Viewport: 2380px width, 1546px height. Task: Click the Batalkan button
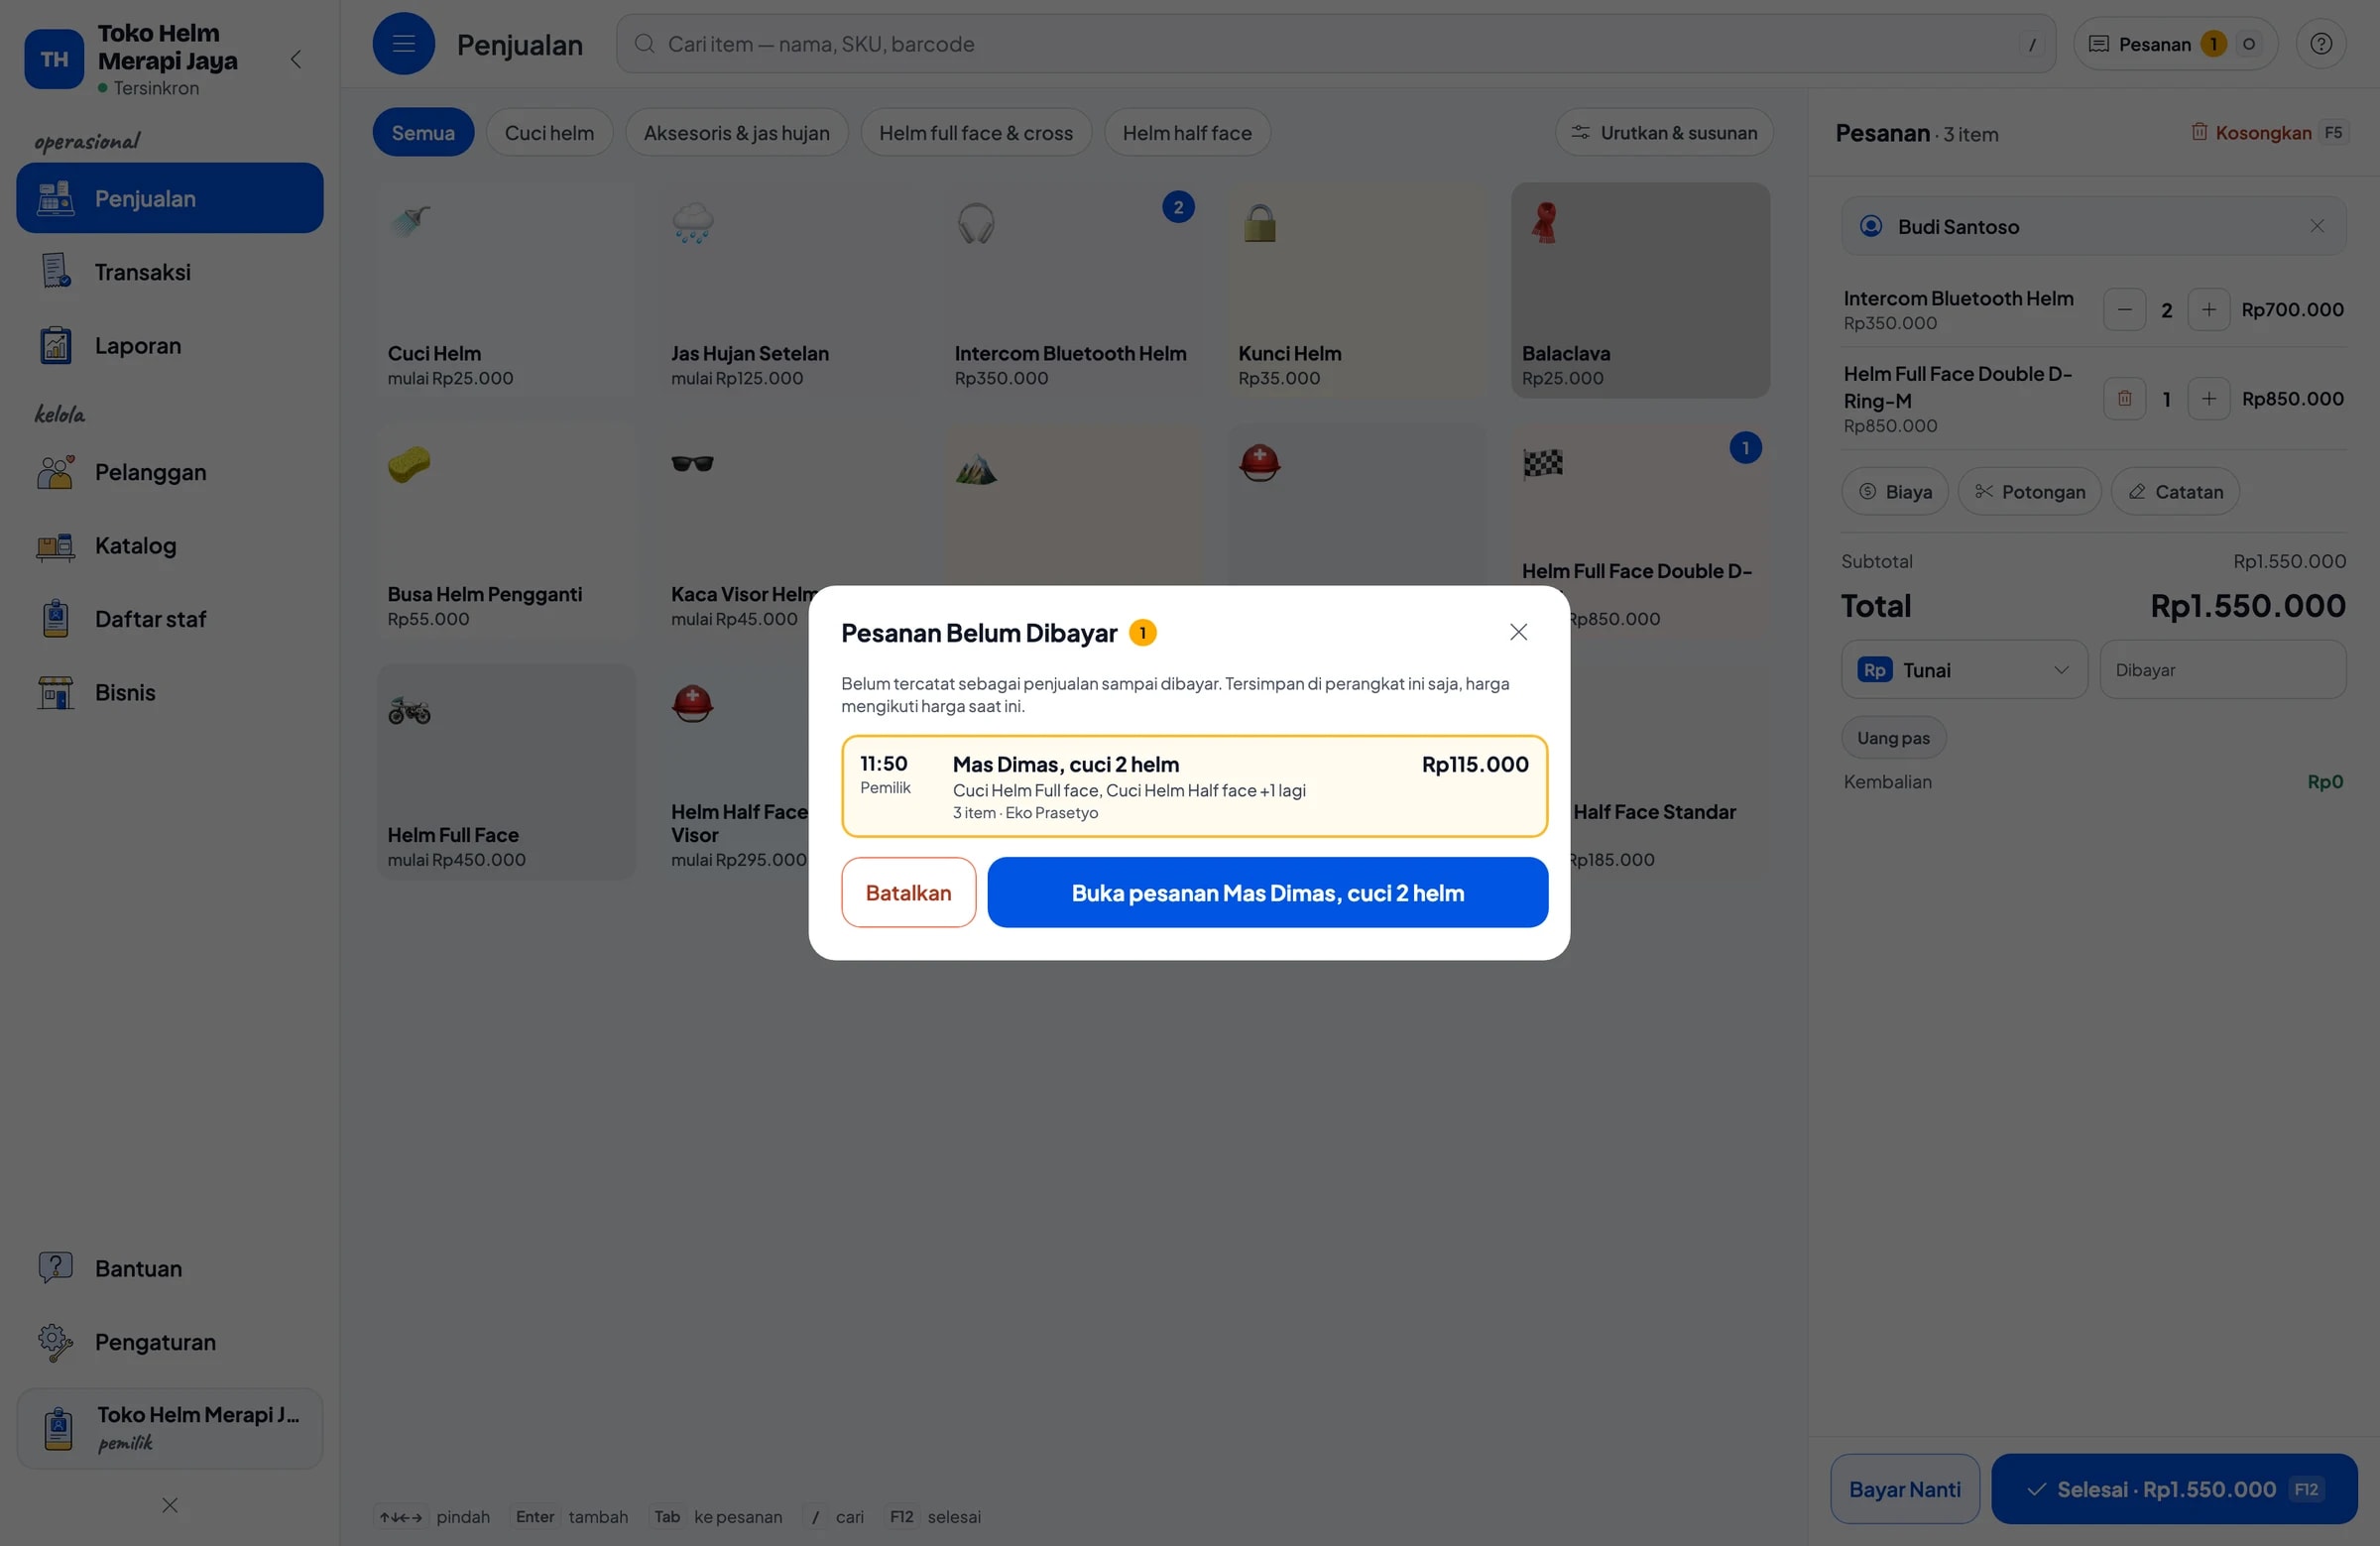click(908, 892)
